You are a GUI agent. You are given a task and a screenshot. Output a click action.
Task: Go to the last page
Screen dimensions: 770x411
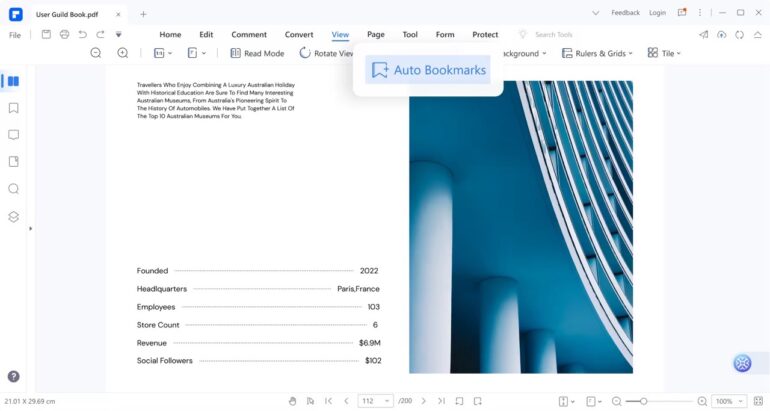coord(441,401)
